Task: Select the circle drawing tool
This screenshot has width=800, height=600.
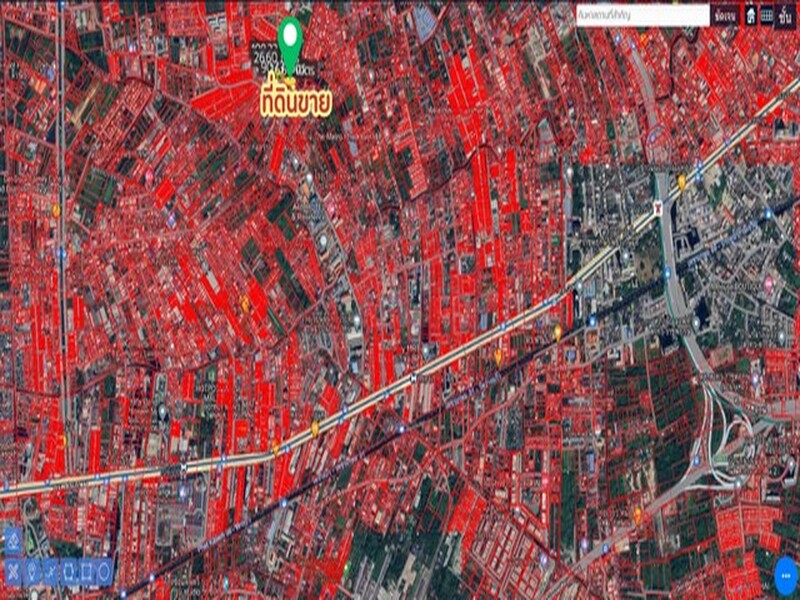Action: coord(104,572)
